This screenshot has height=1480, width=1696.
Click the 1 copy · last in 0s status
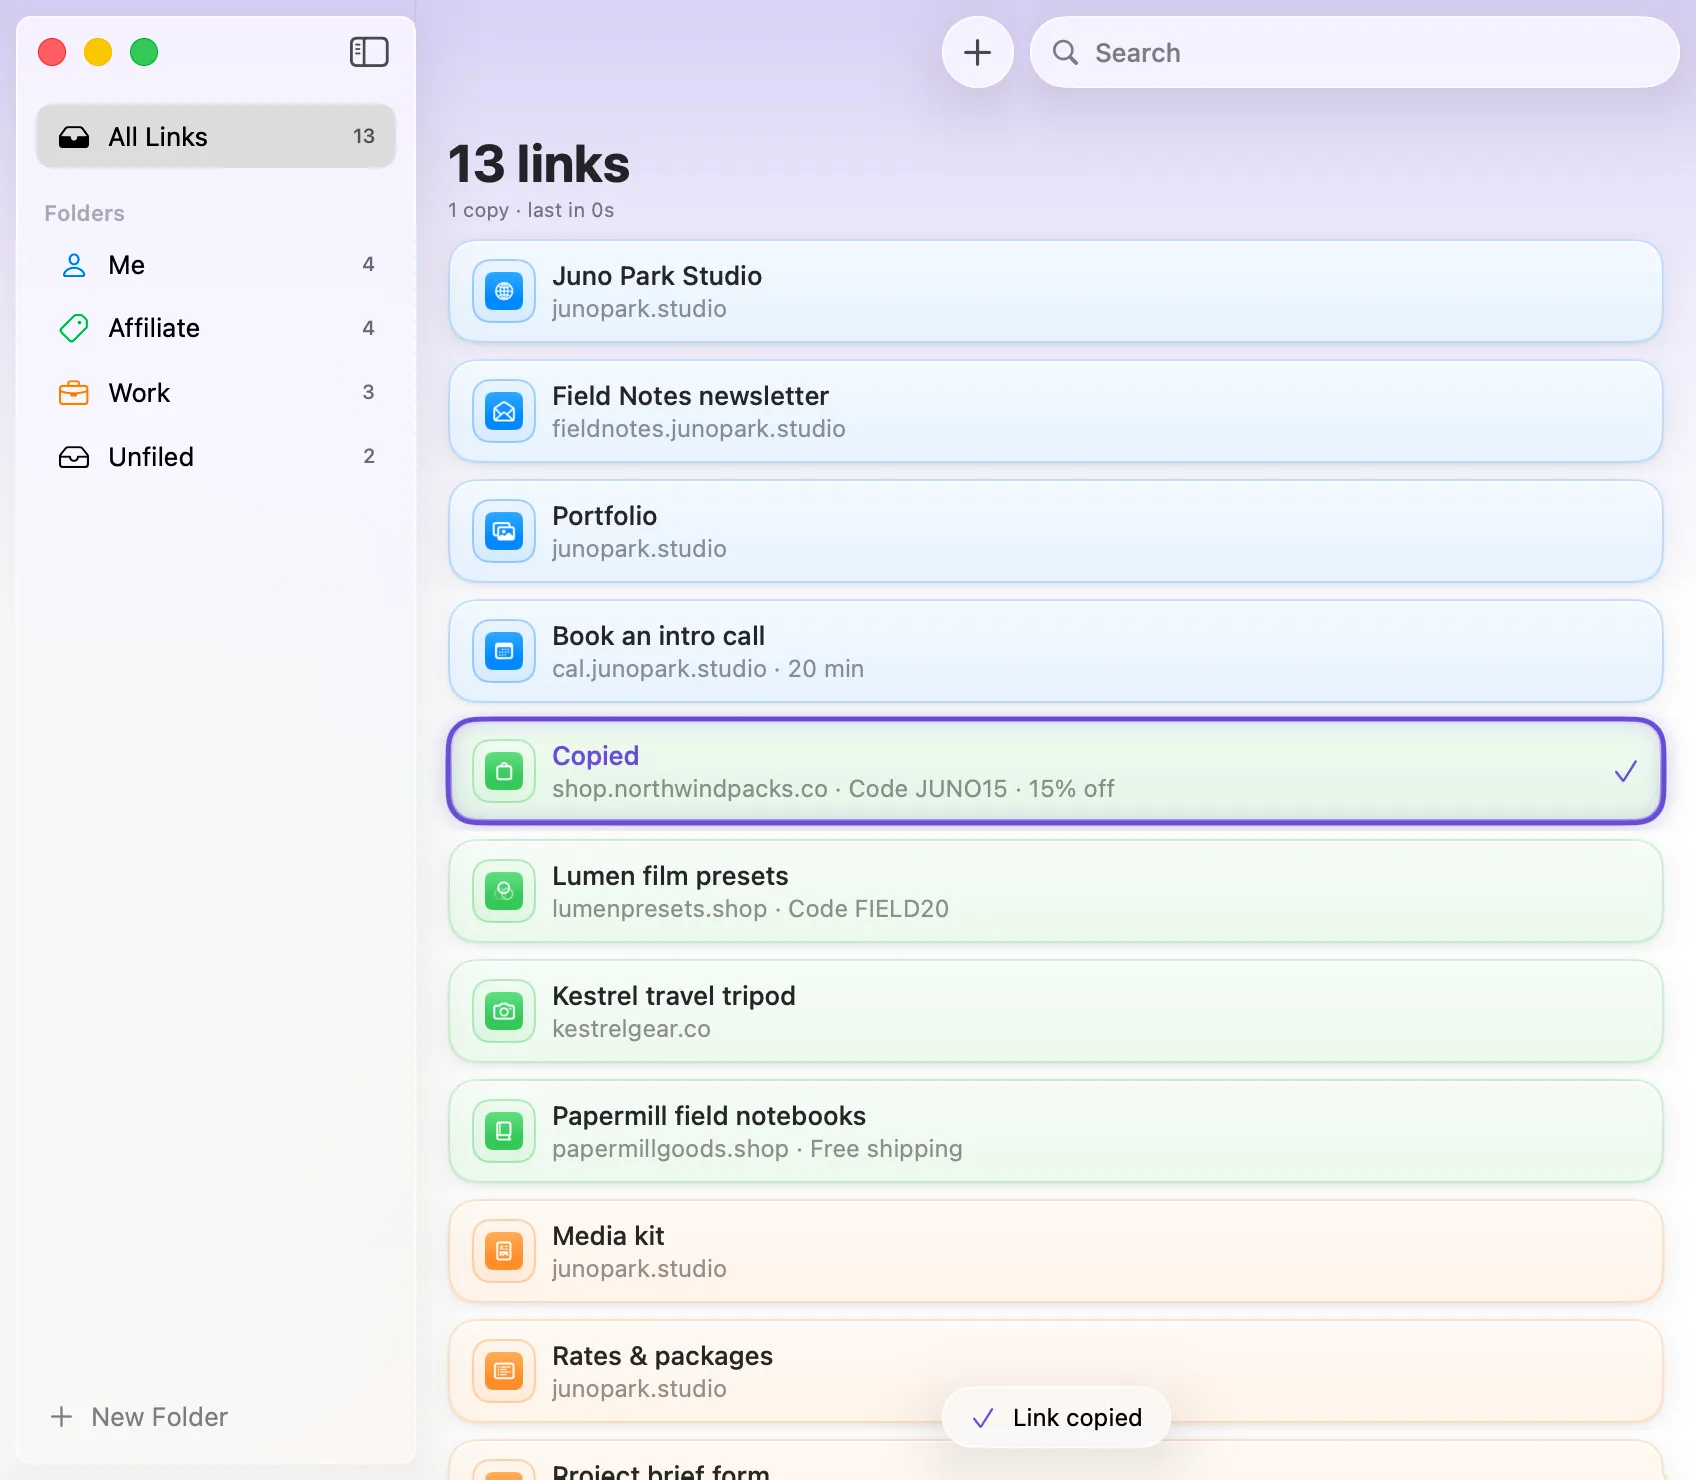531,210
